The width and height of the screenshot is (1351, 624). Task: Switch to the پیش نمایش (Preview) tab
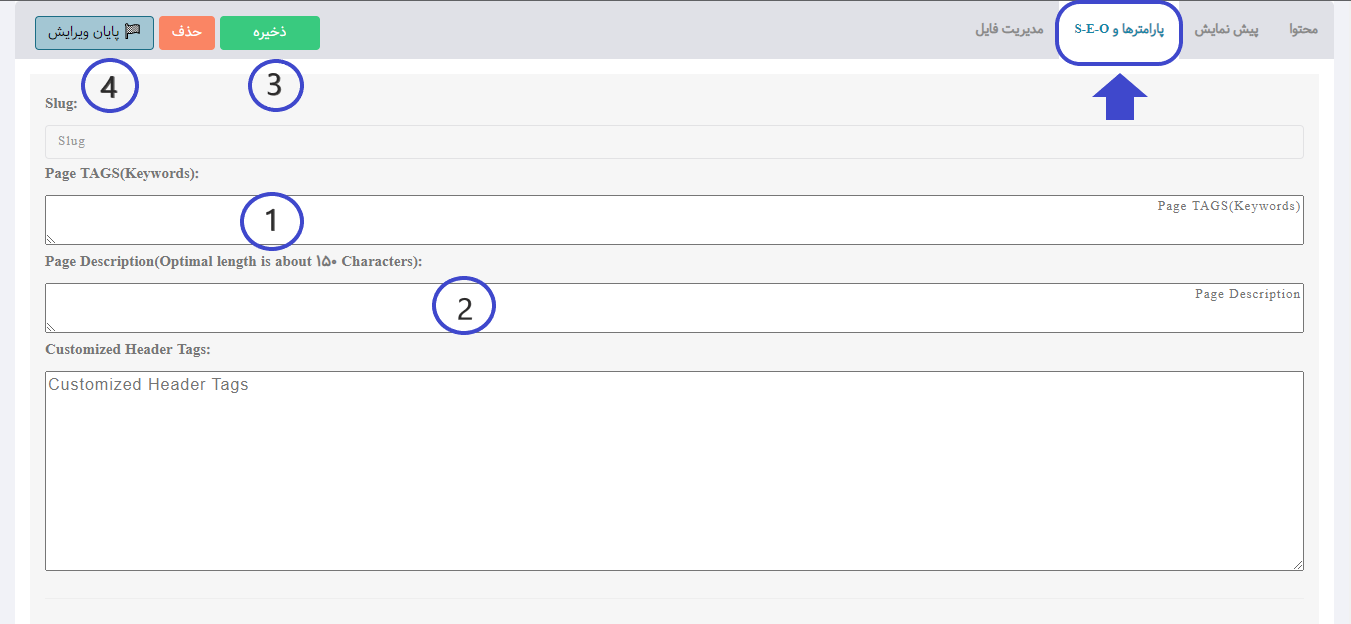tap(1226, 30)
